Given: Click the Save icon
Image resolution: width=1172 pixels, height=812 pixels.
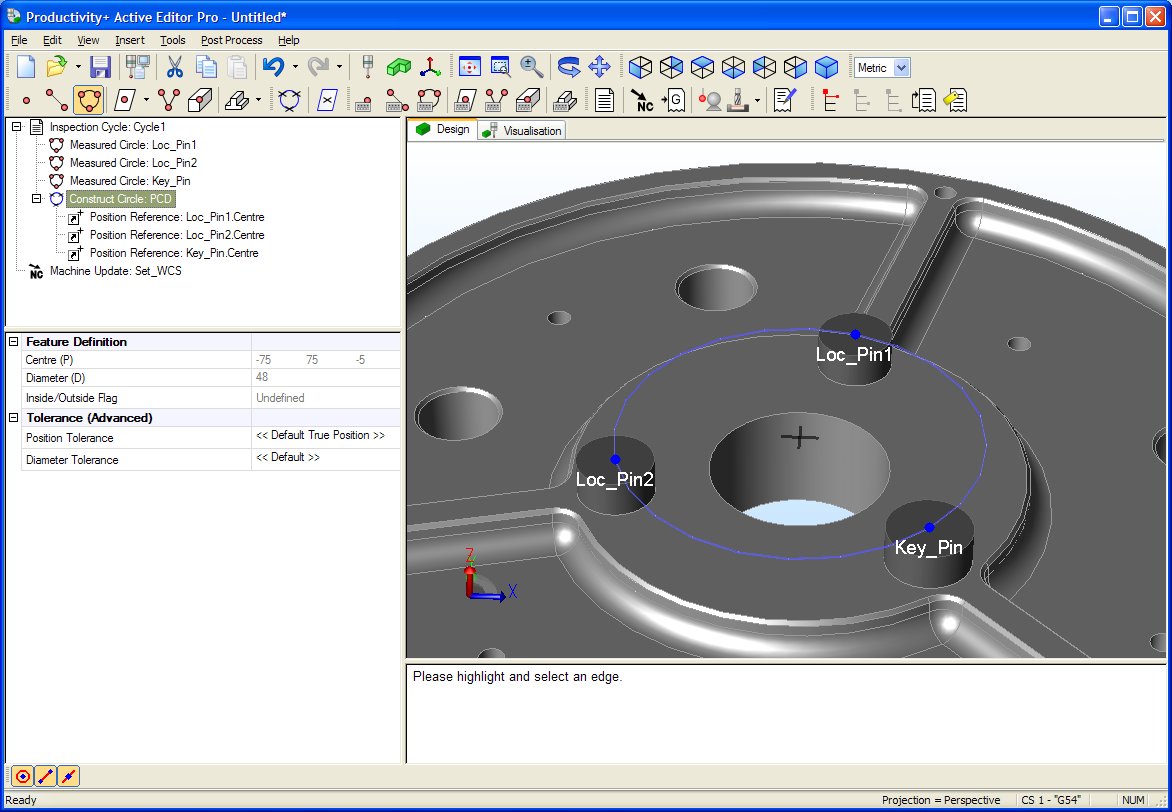Looking at the screenshot, I should 101,67.
